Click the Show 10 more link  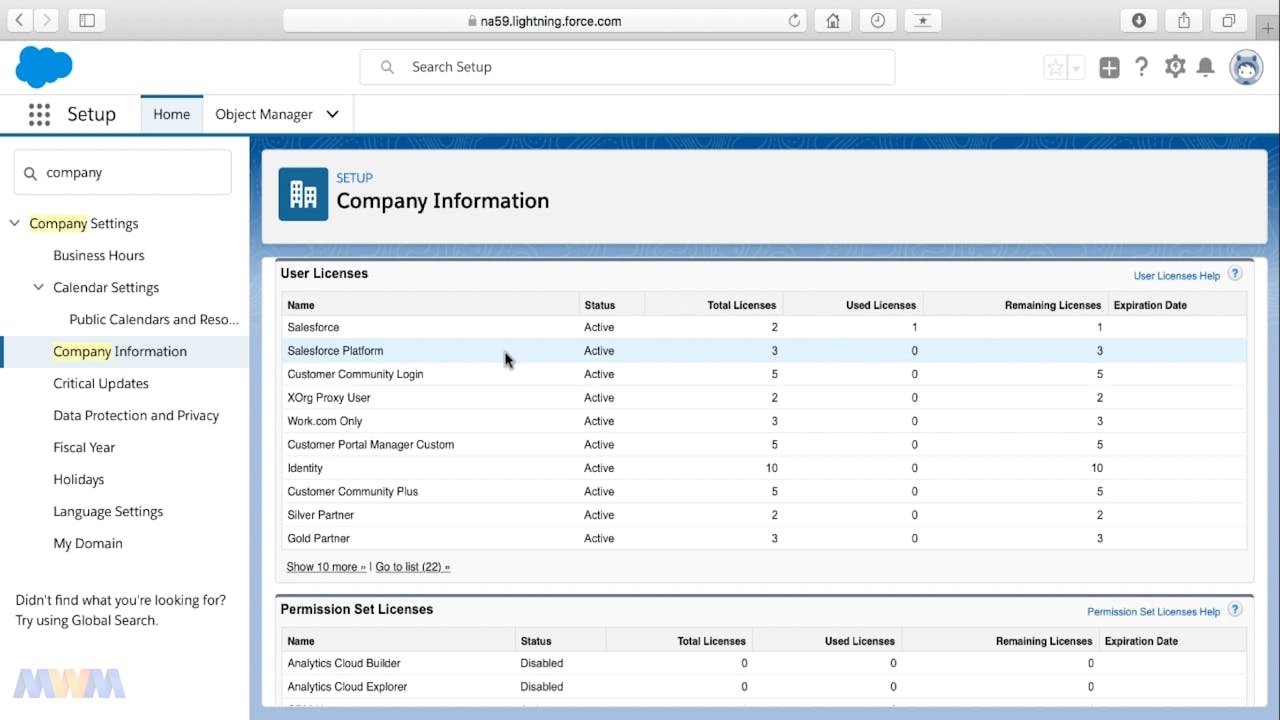click(326, 567)
